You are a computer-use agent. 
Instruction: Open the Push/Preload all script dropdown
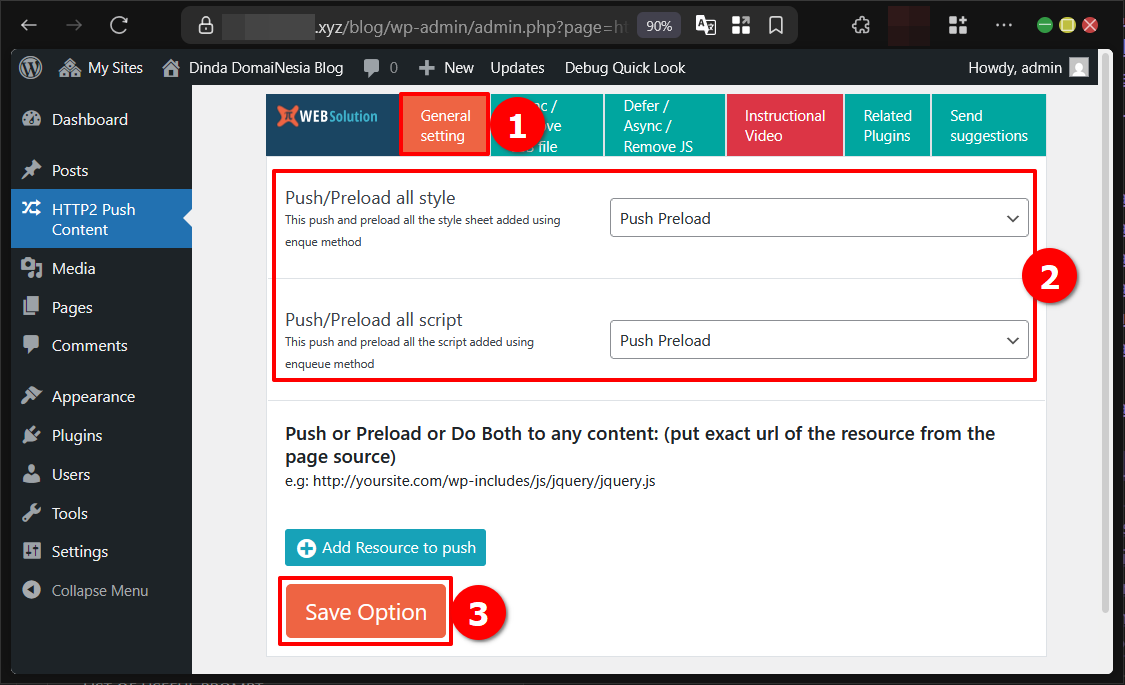pyautogui.click(x=818, y=340)
